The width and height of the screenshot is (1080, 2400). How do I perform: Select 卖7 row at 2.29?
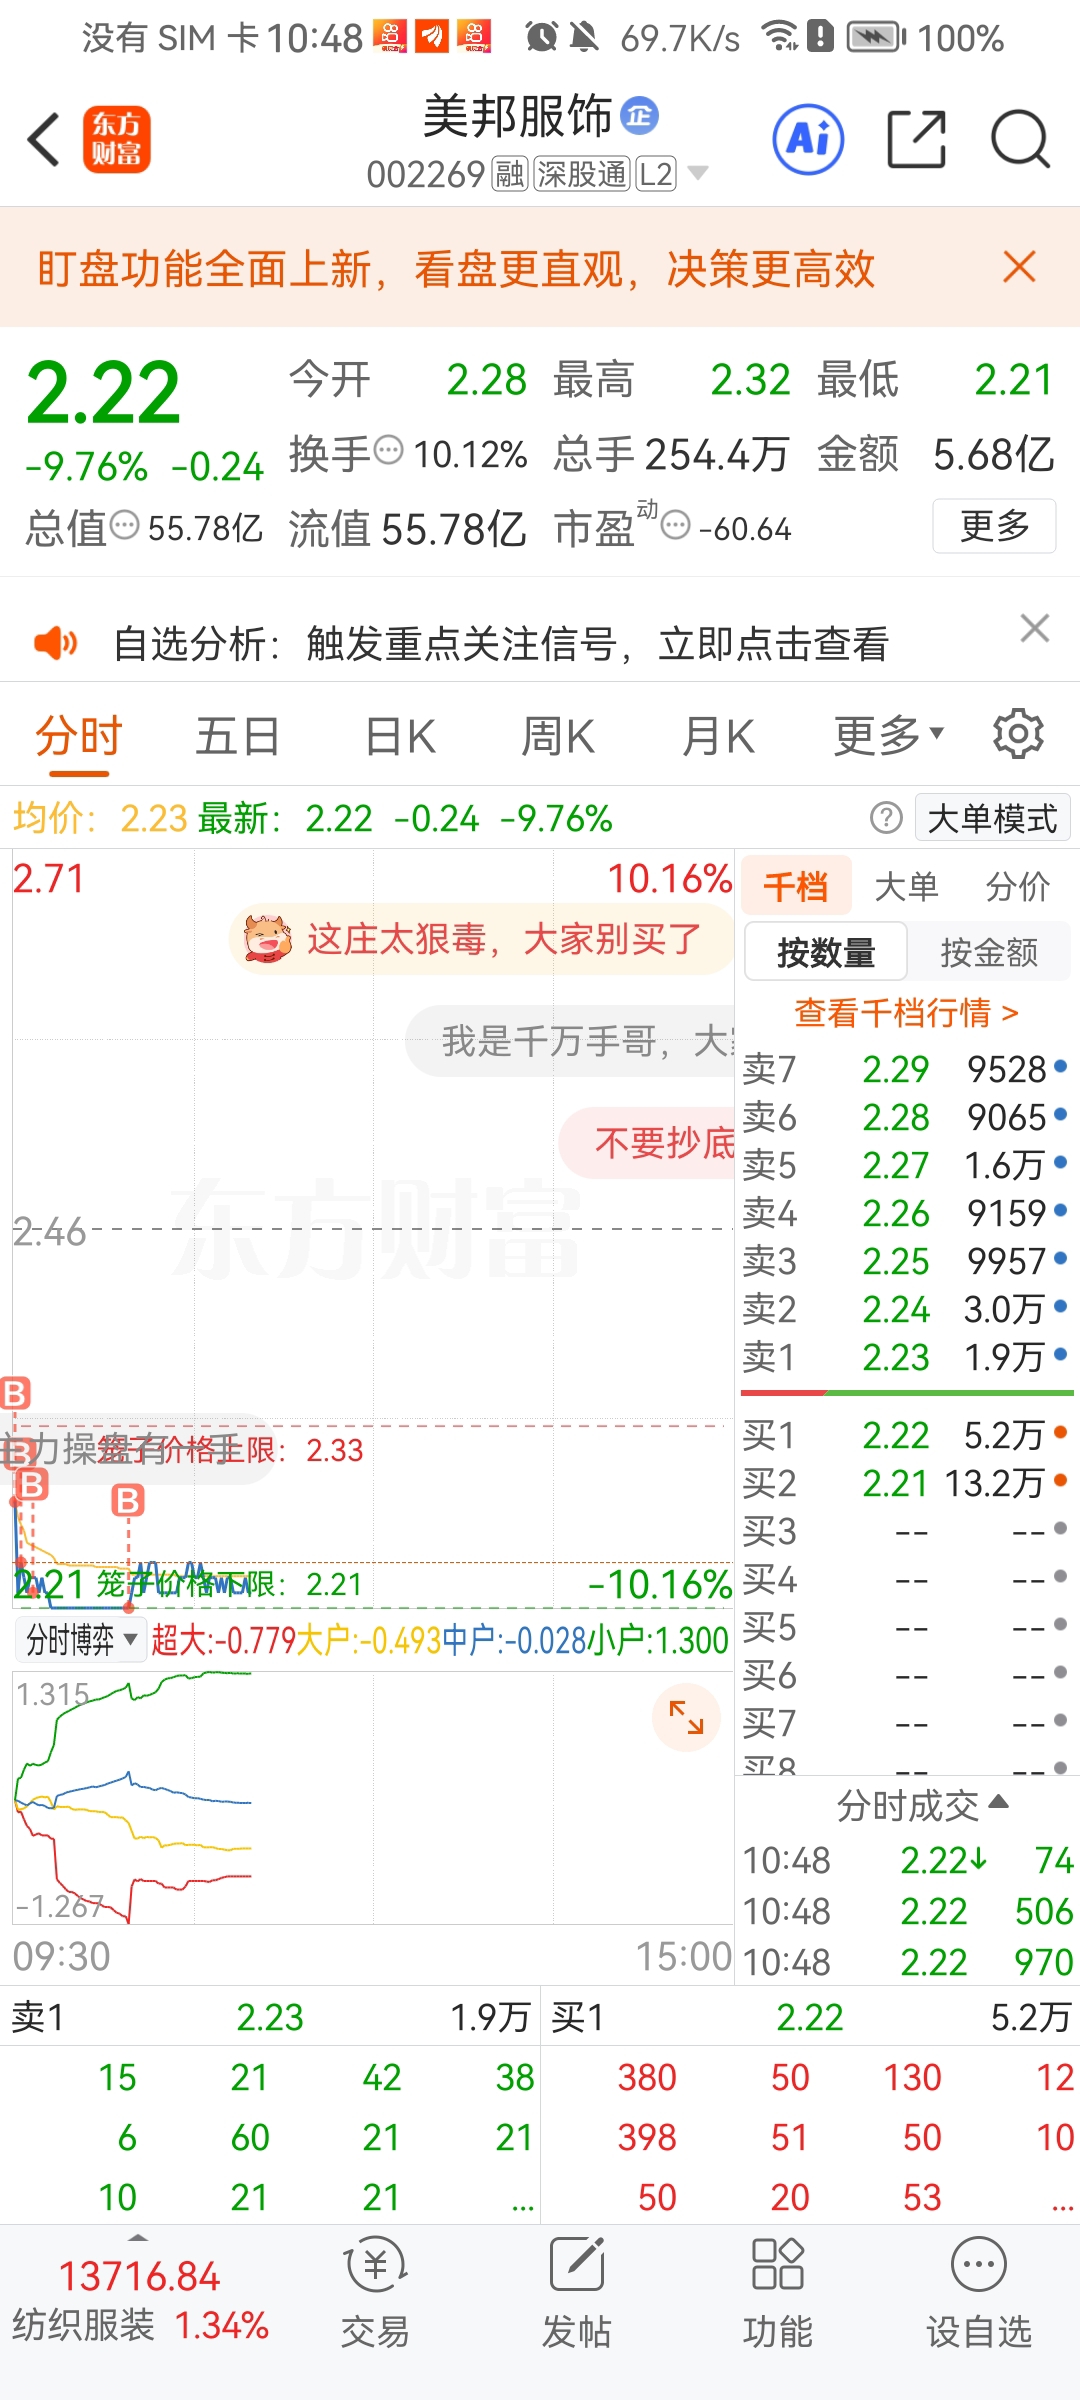906,1069
